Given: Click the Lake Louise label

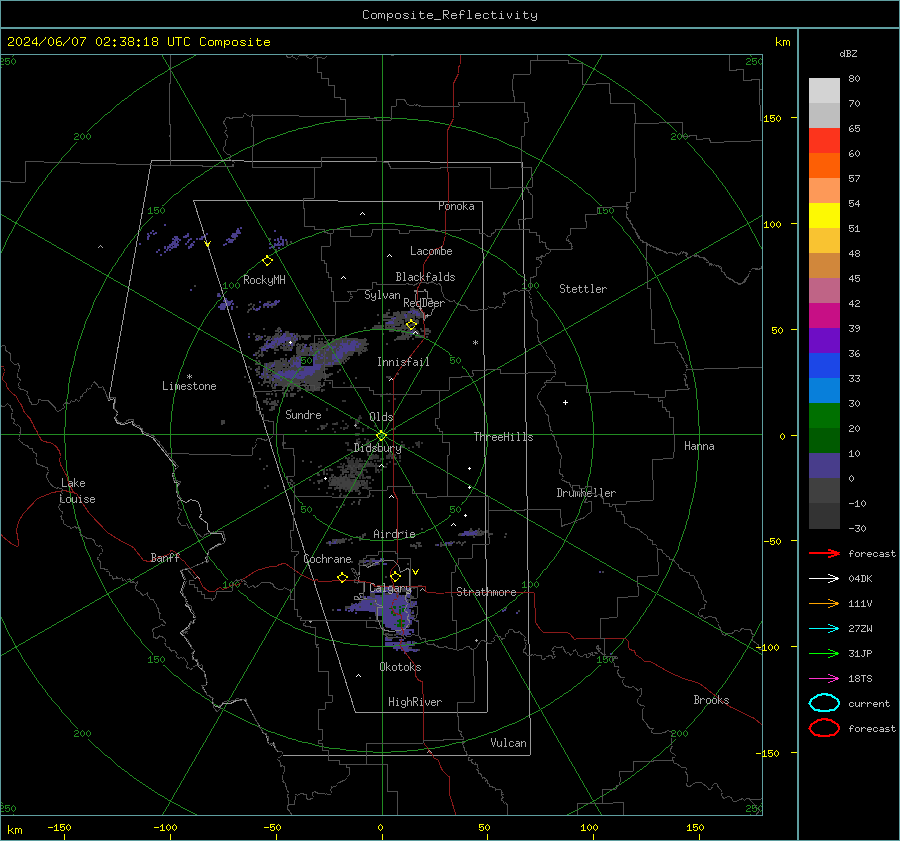Looking at the screenshot, I should (77, 491).
